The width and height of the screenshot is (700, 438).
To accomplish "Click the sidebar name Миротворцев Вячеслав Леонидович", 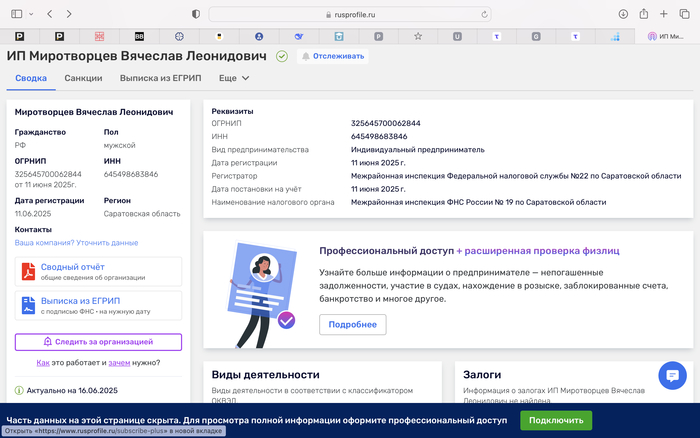I will point(94,112).
